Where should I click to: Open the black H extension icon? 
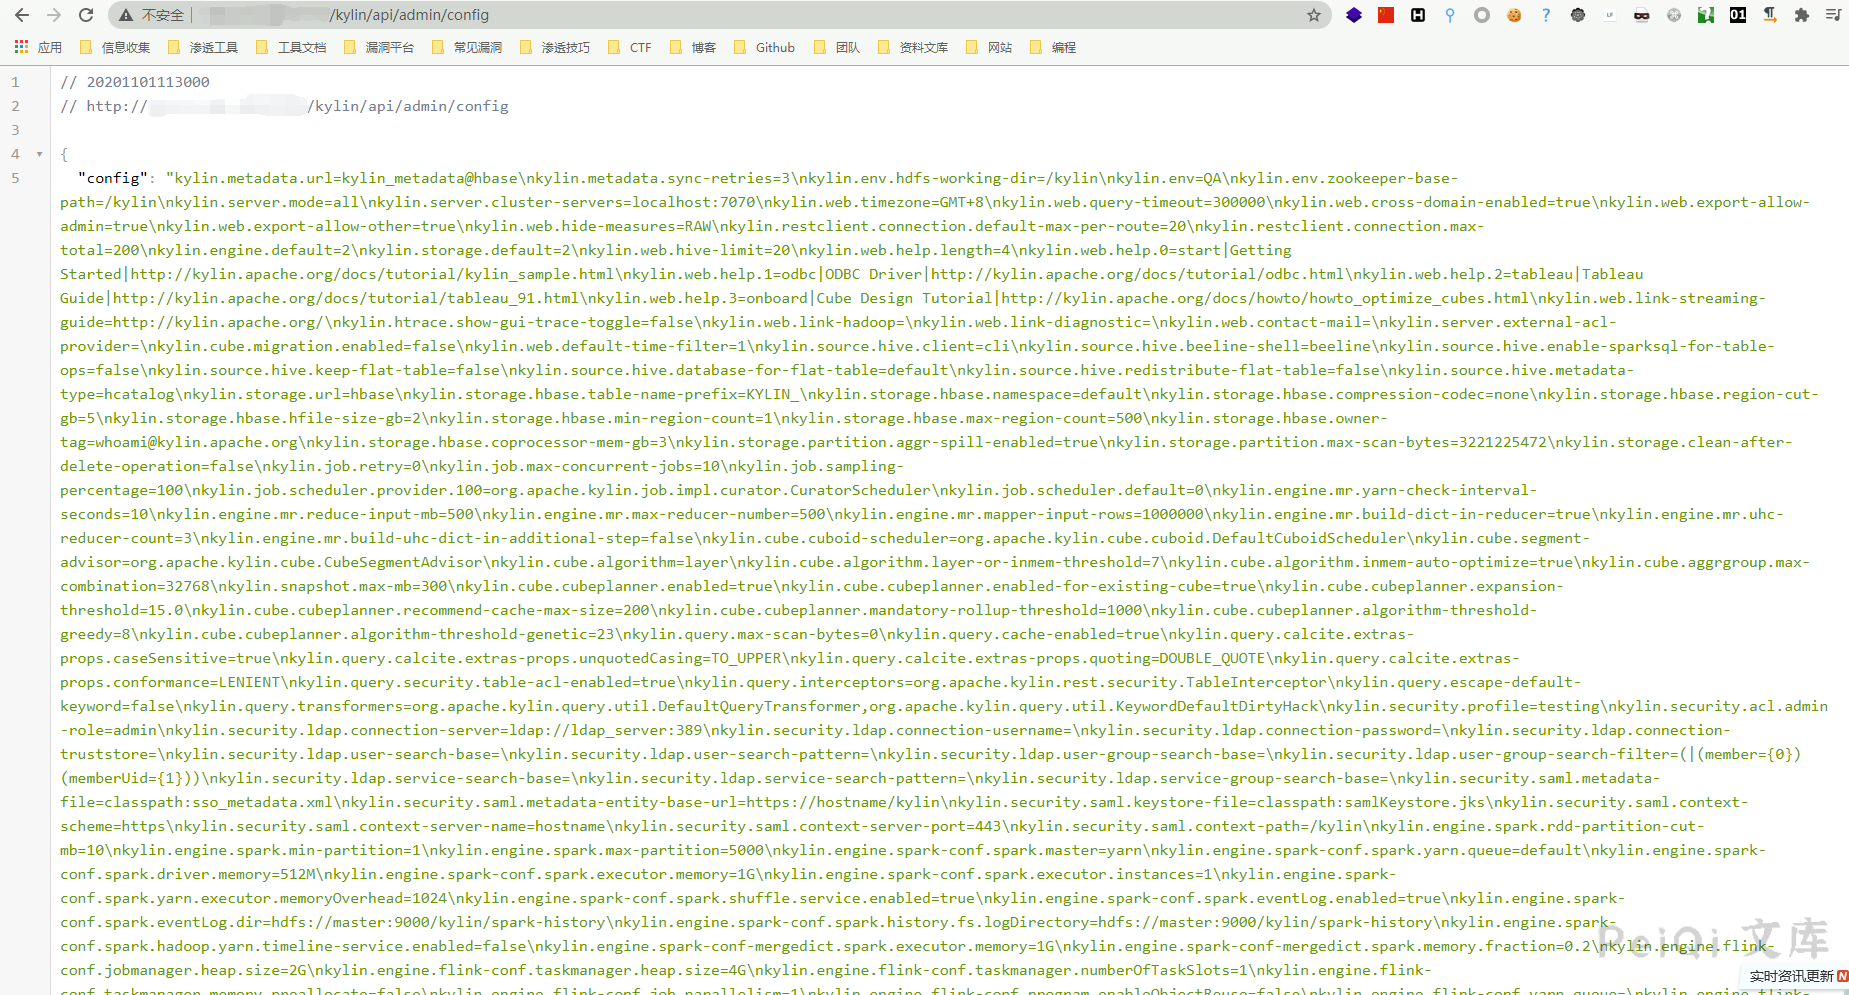tap(1418, 15)
